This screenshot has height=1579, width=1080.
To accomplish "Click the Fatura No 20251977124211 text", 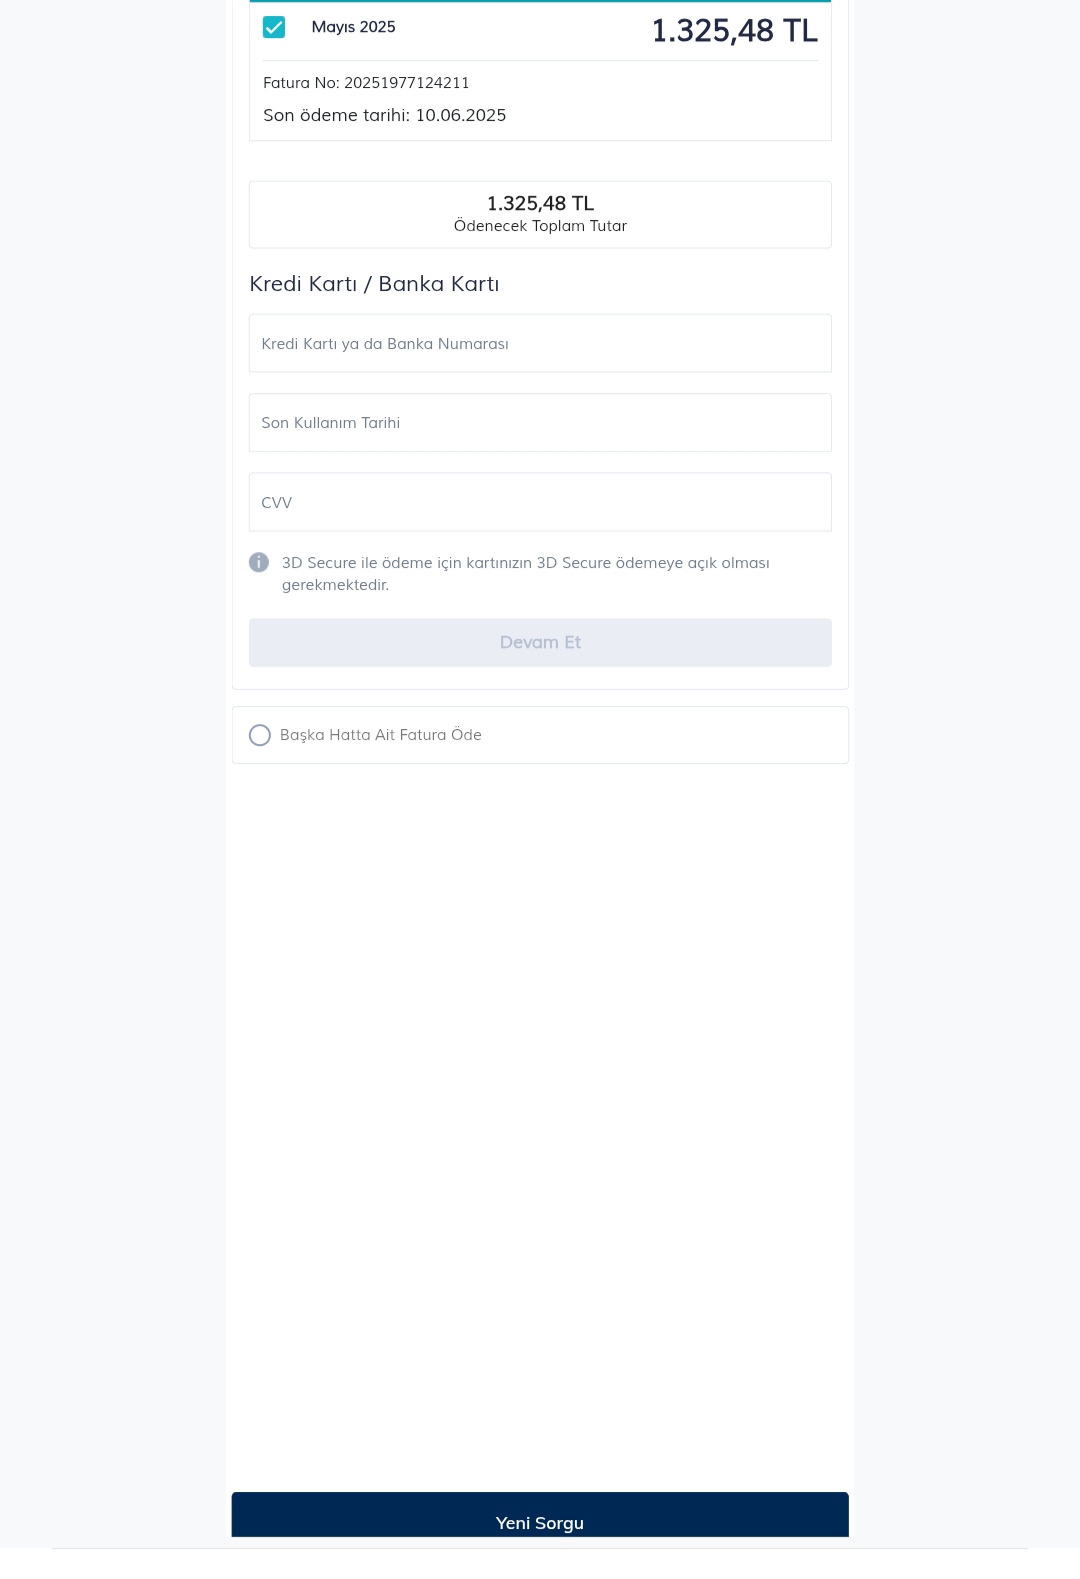I will (366, 83).
